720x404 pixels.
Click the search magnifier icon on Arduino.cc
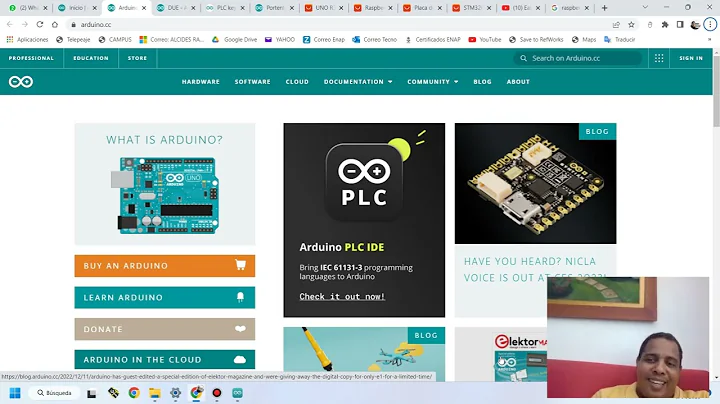tap(523, 58)
